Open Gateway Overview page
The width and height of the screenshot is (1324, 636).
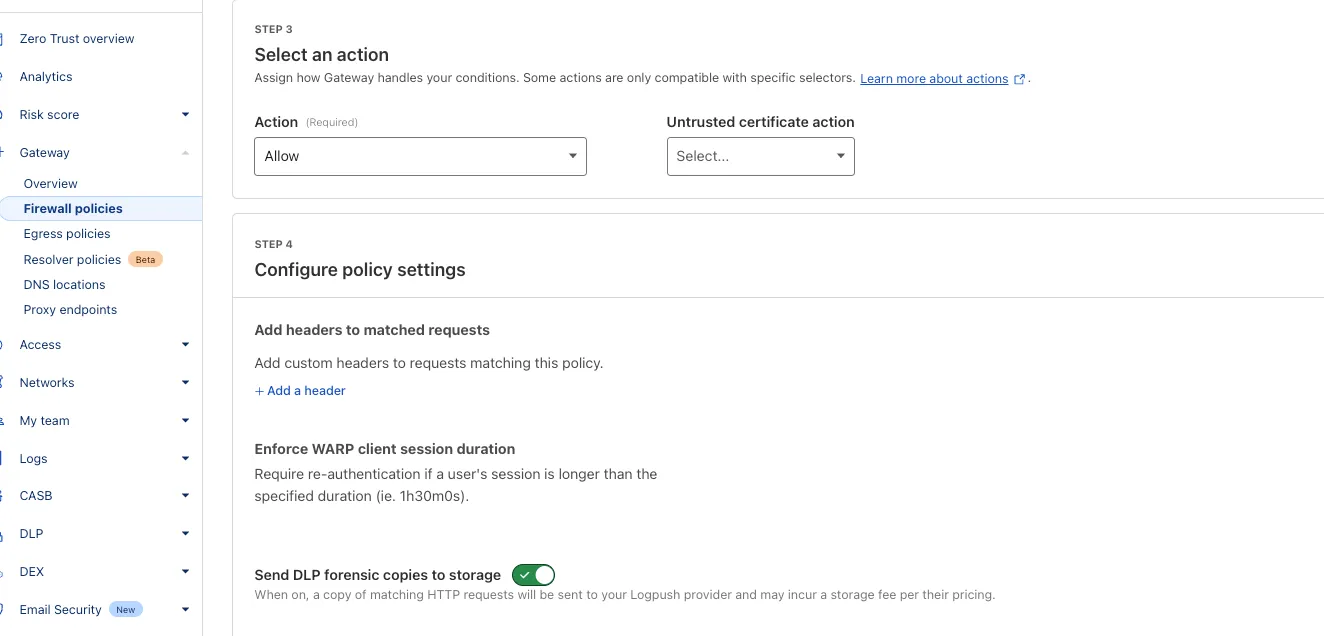coord(50,184)
